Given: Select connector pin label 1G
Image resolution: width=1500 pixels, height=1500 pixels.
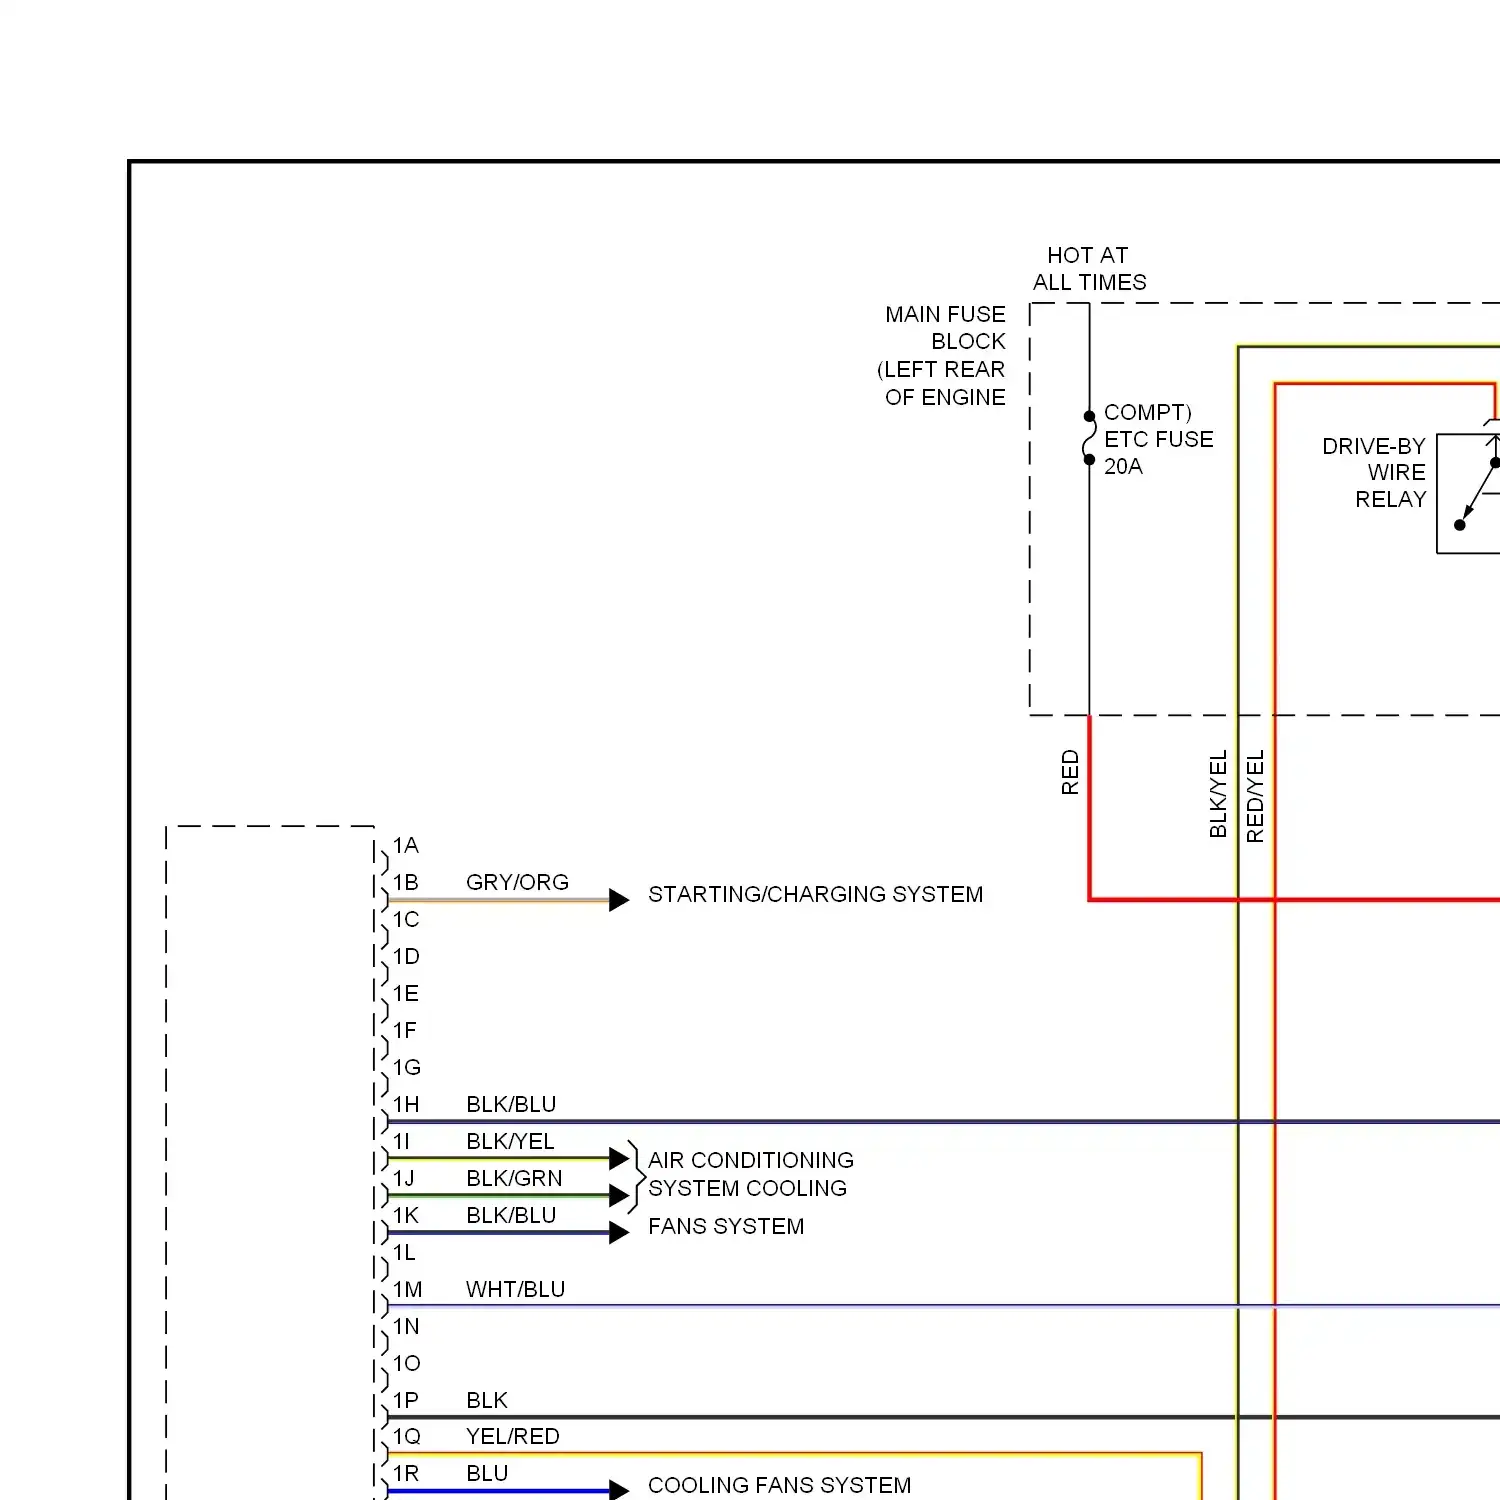Looking at the screenshot, I should click(x=406, y=1068).
